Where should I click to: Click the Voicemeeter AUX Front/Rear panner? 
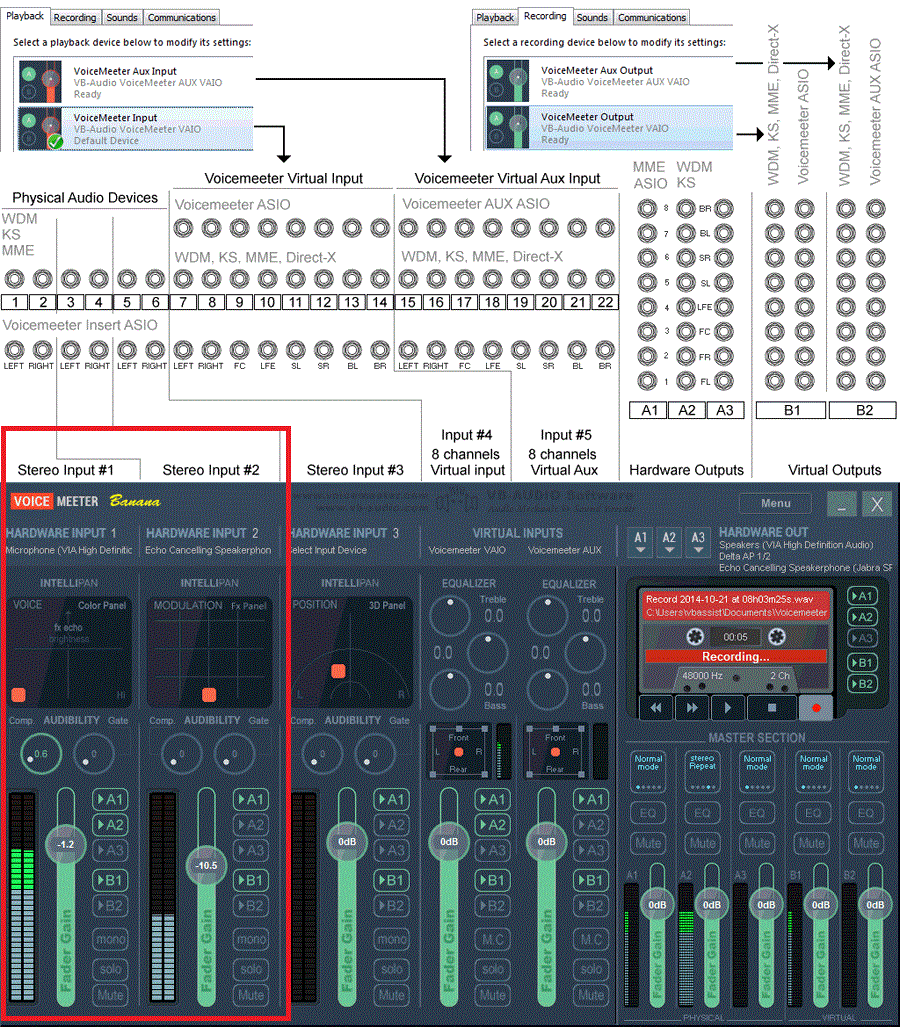(555, 751)
